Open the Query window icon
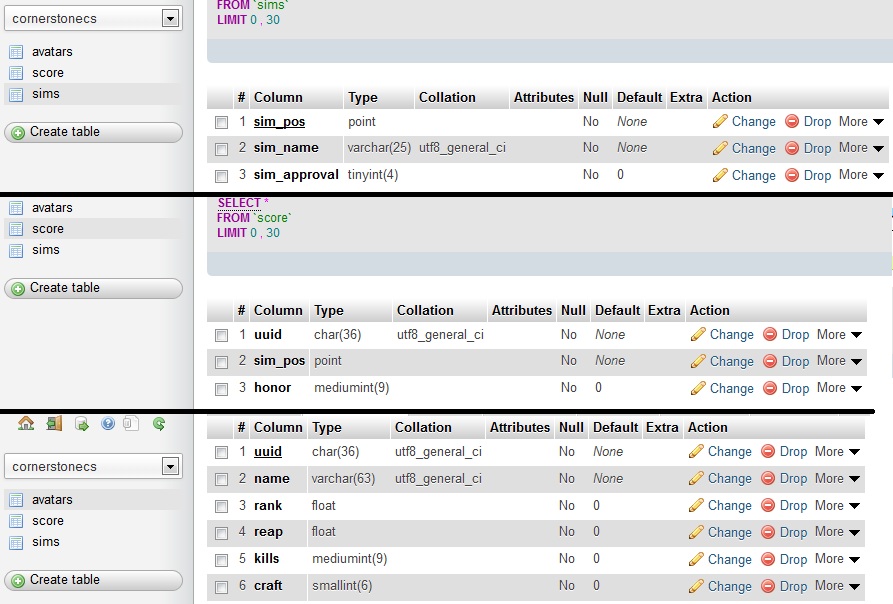The height and width of the screenshot is (604, 893). coord(82,424)
